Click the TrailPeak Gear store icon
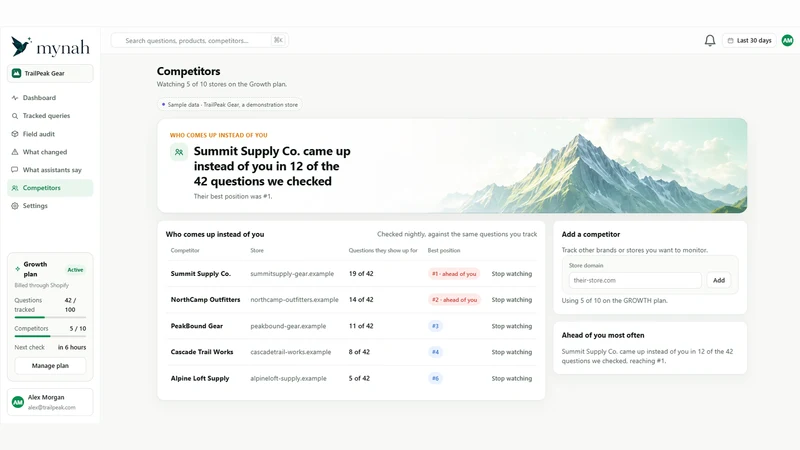 pos(16,73)
